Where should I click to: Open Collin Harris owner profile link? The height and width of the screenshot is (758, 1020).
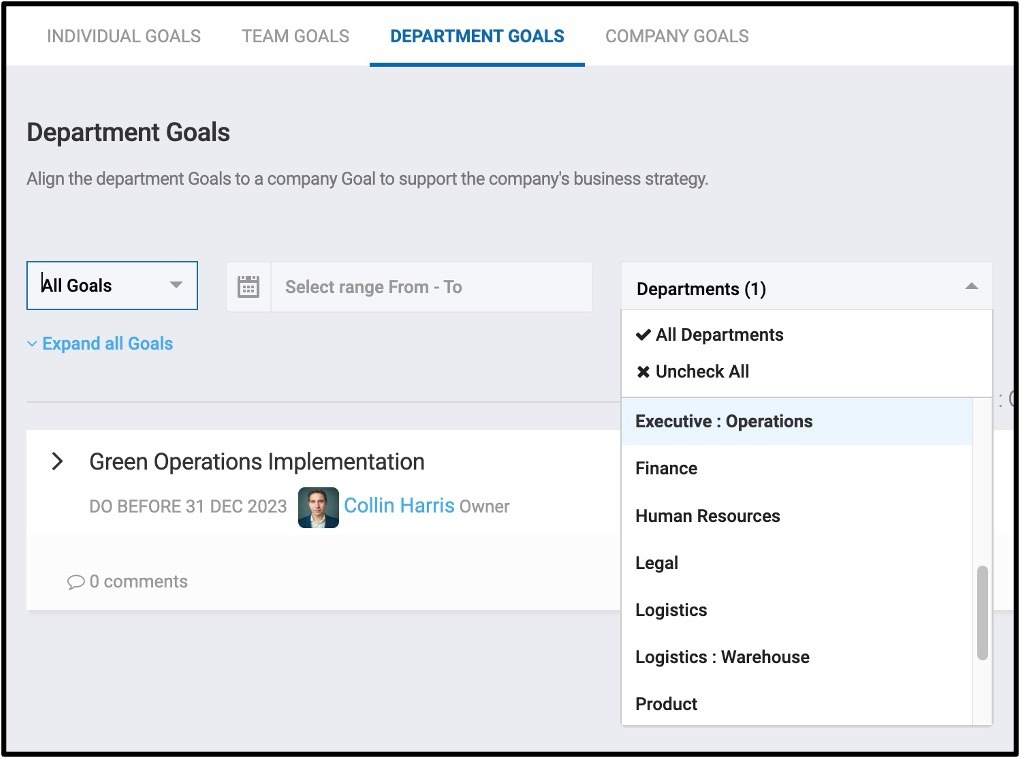399,506
